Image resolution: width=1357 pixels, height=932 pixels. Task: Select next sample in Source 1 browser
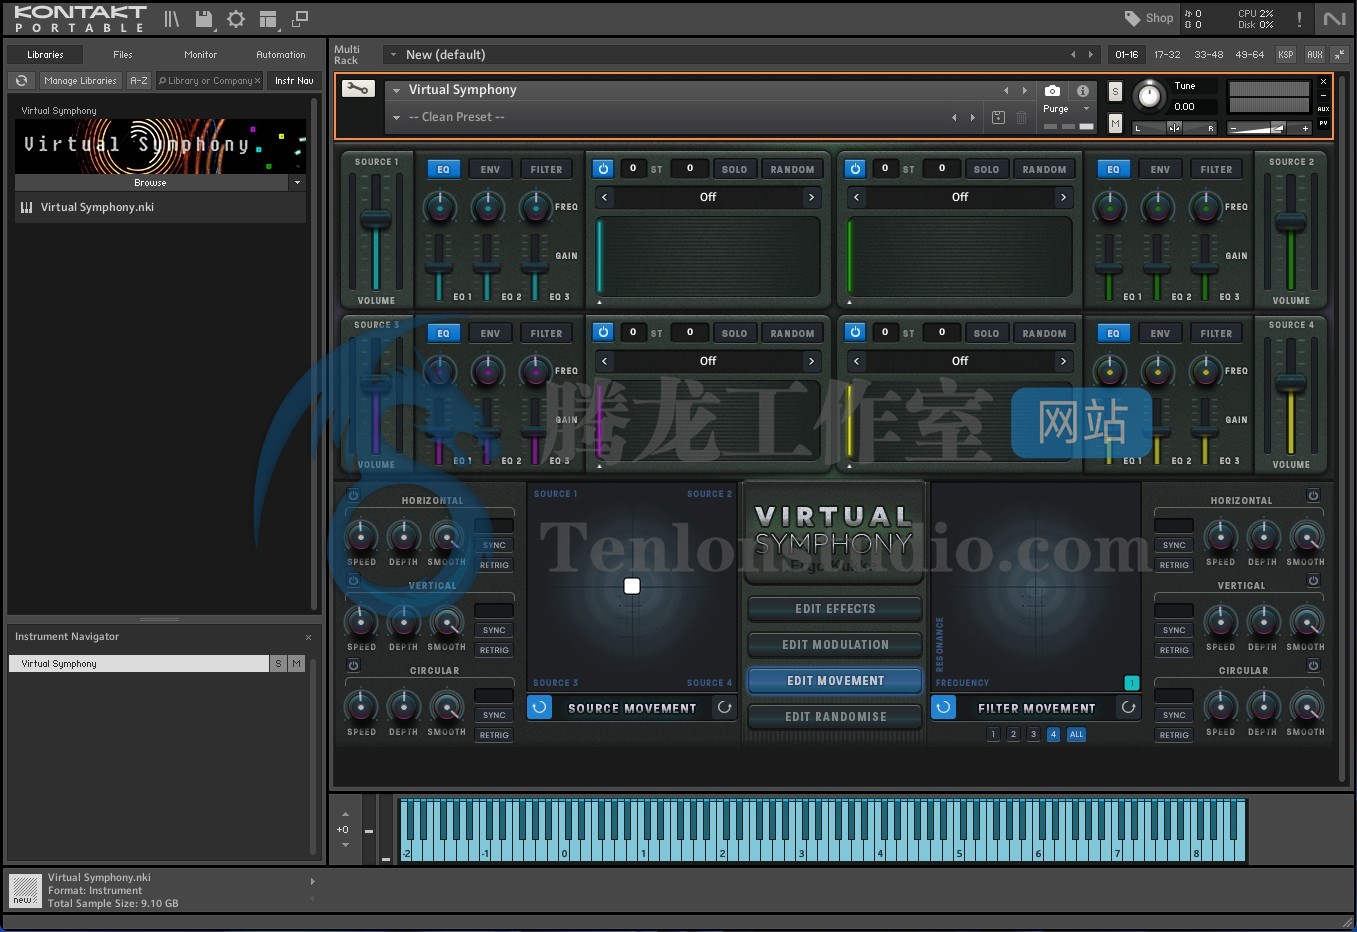pyautogui.click(x=811, y=197)
